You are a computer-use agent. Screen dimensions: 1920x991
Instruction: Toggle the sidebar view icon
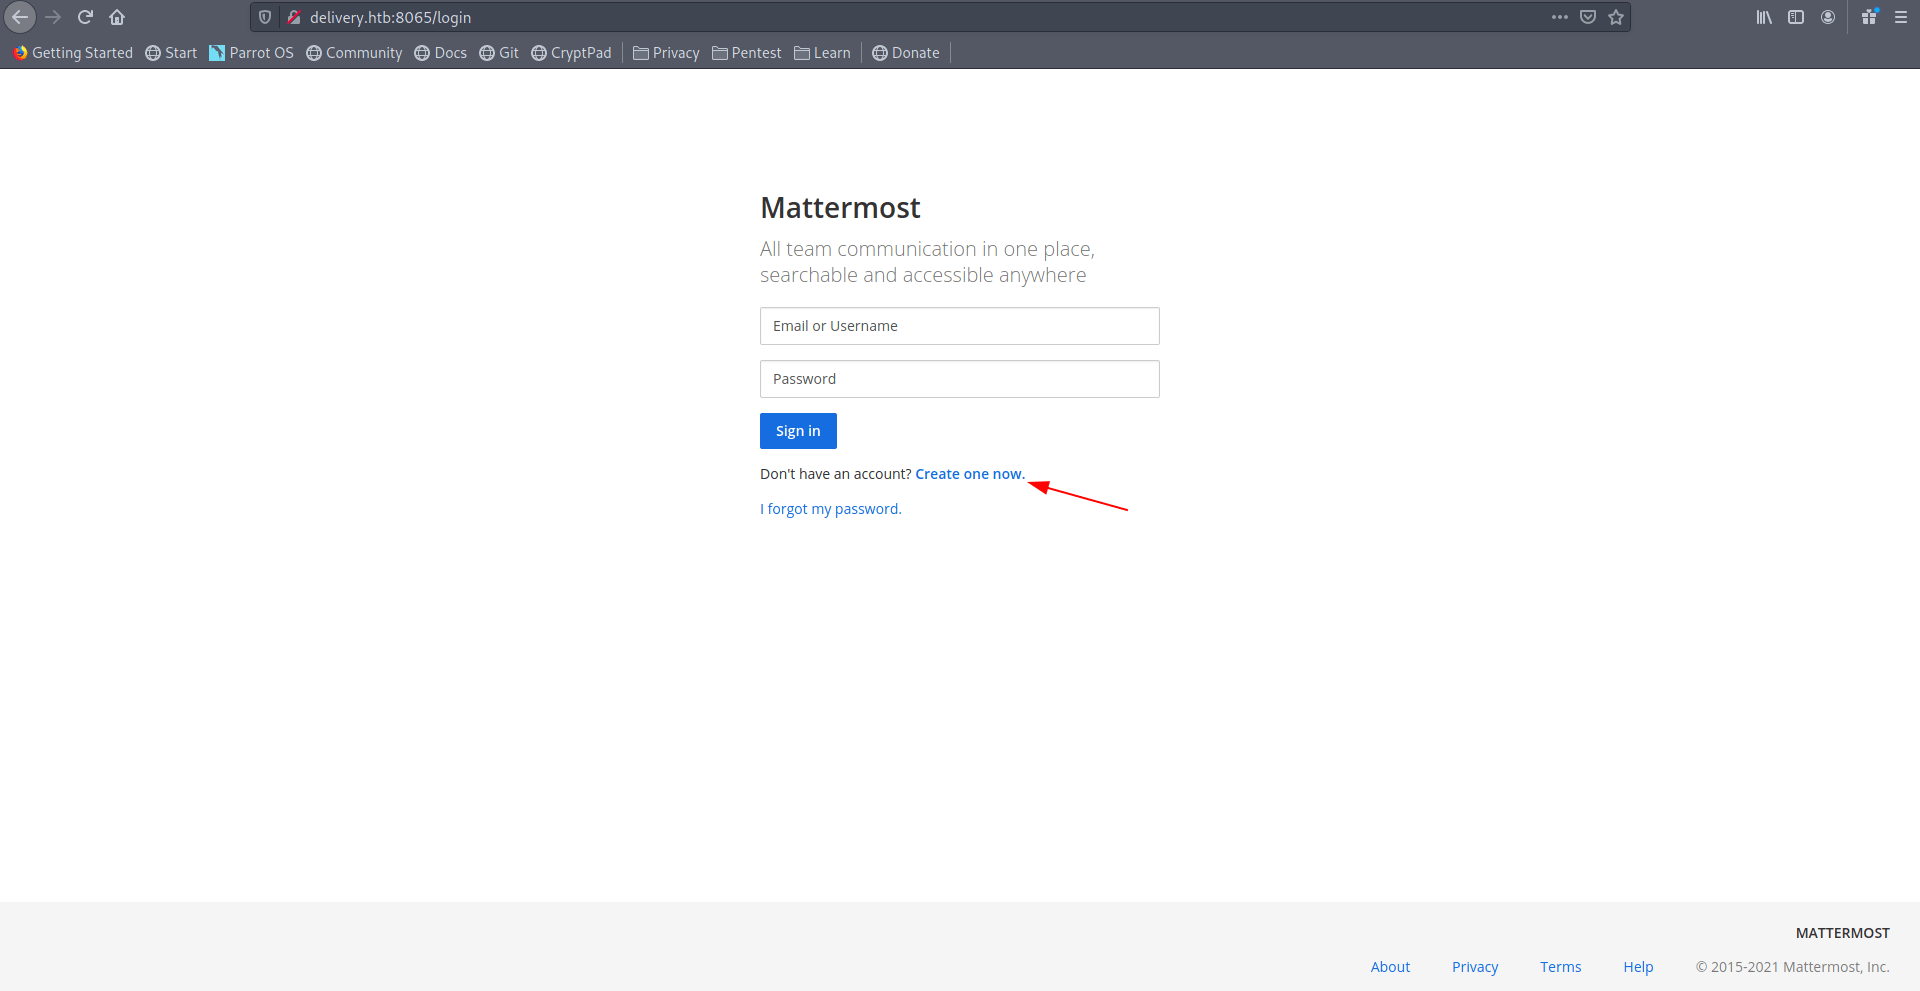click(1796, 17)
